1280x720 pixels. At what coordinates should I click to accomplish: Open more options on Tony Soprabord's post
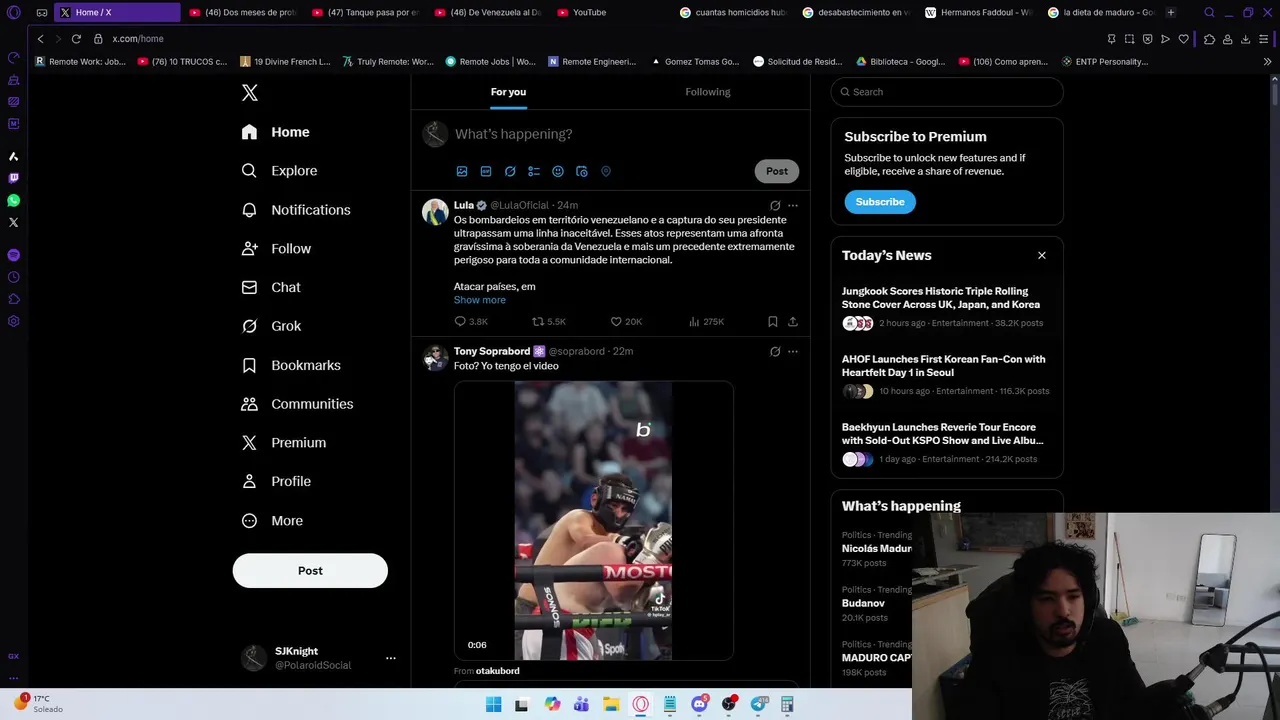point(793,352)
